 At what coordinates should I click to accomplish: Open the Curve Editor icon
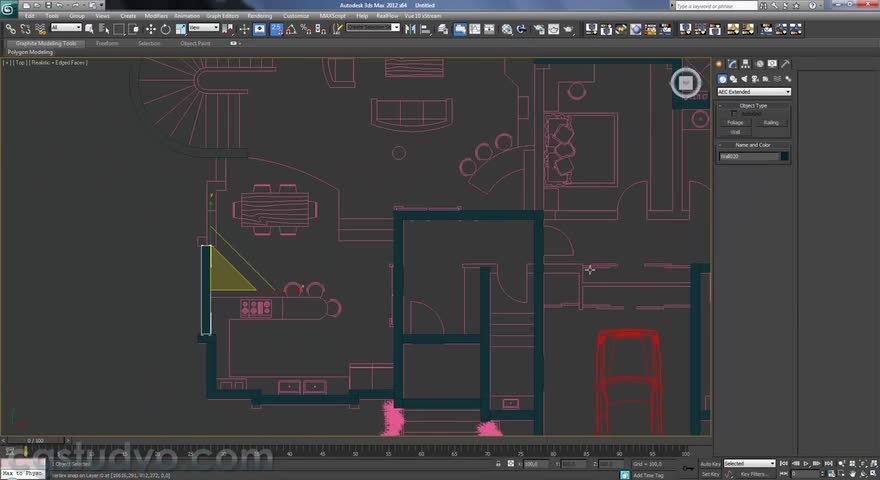coord(475,29)
